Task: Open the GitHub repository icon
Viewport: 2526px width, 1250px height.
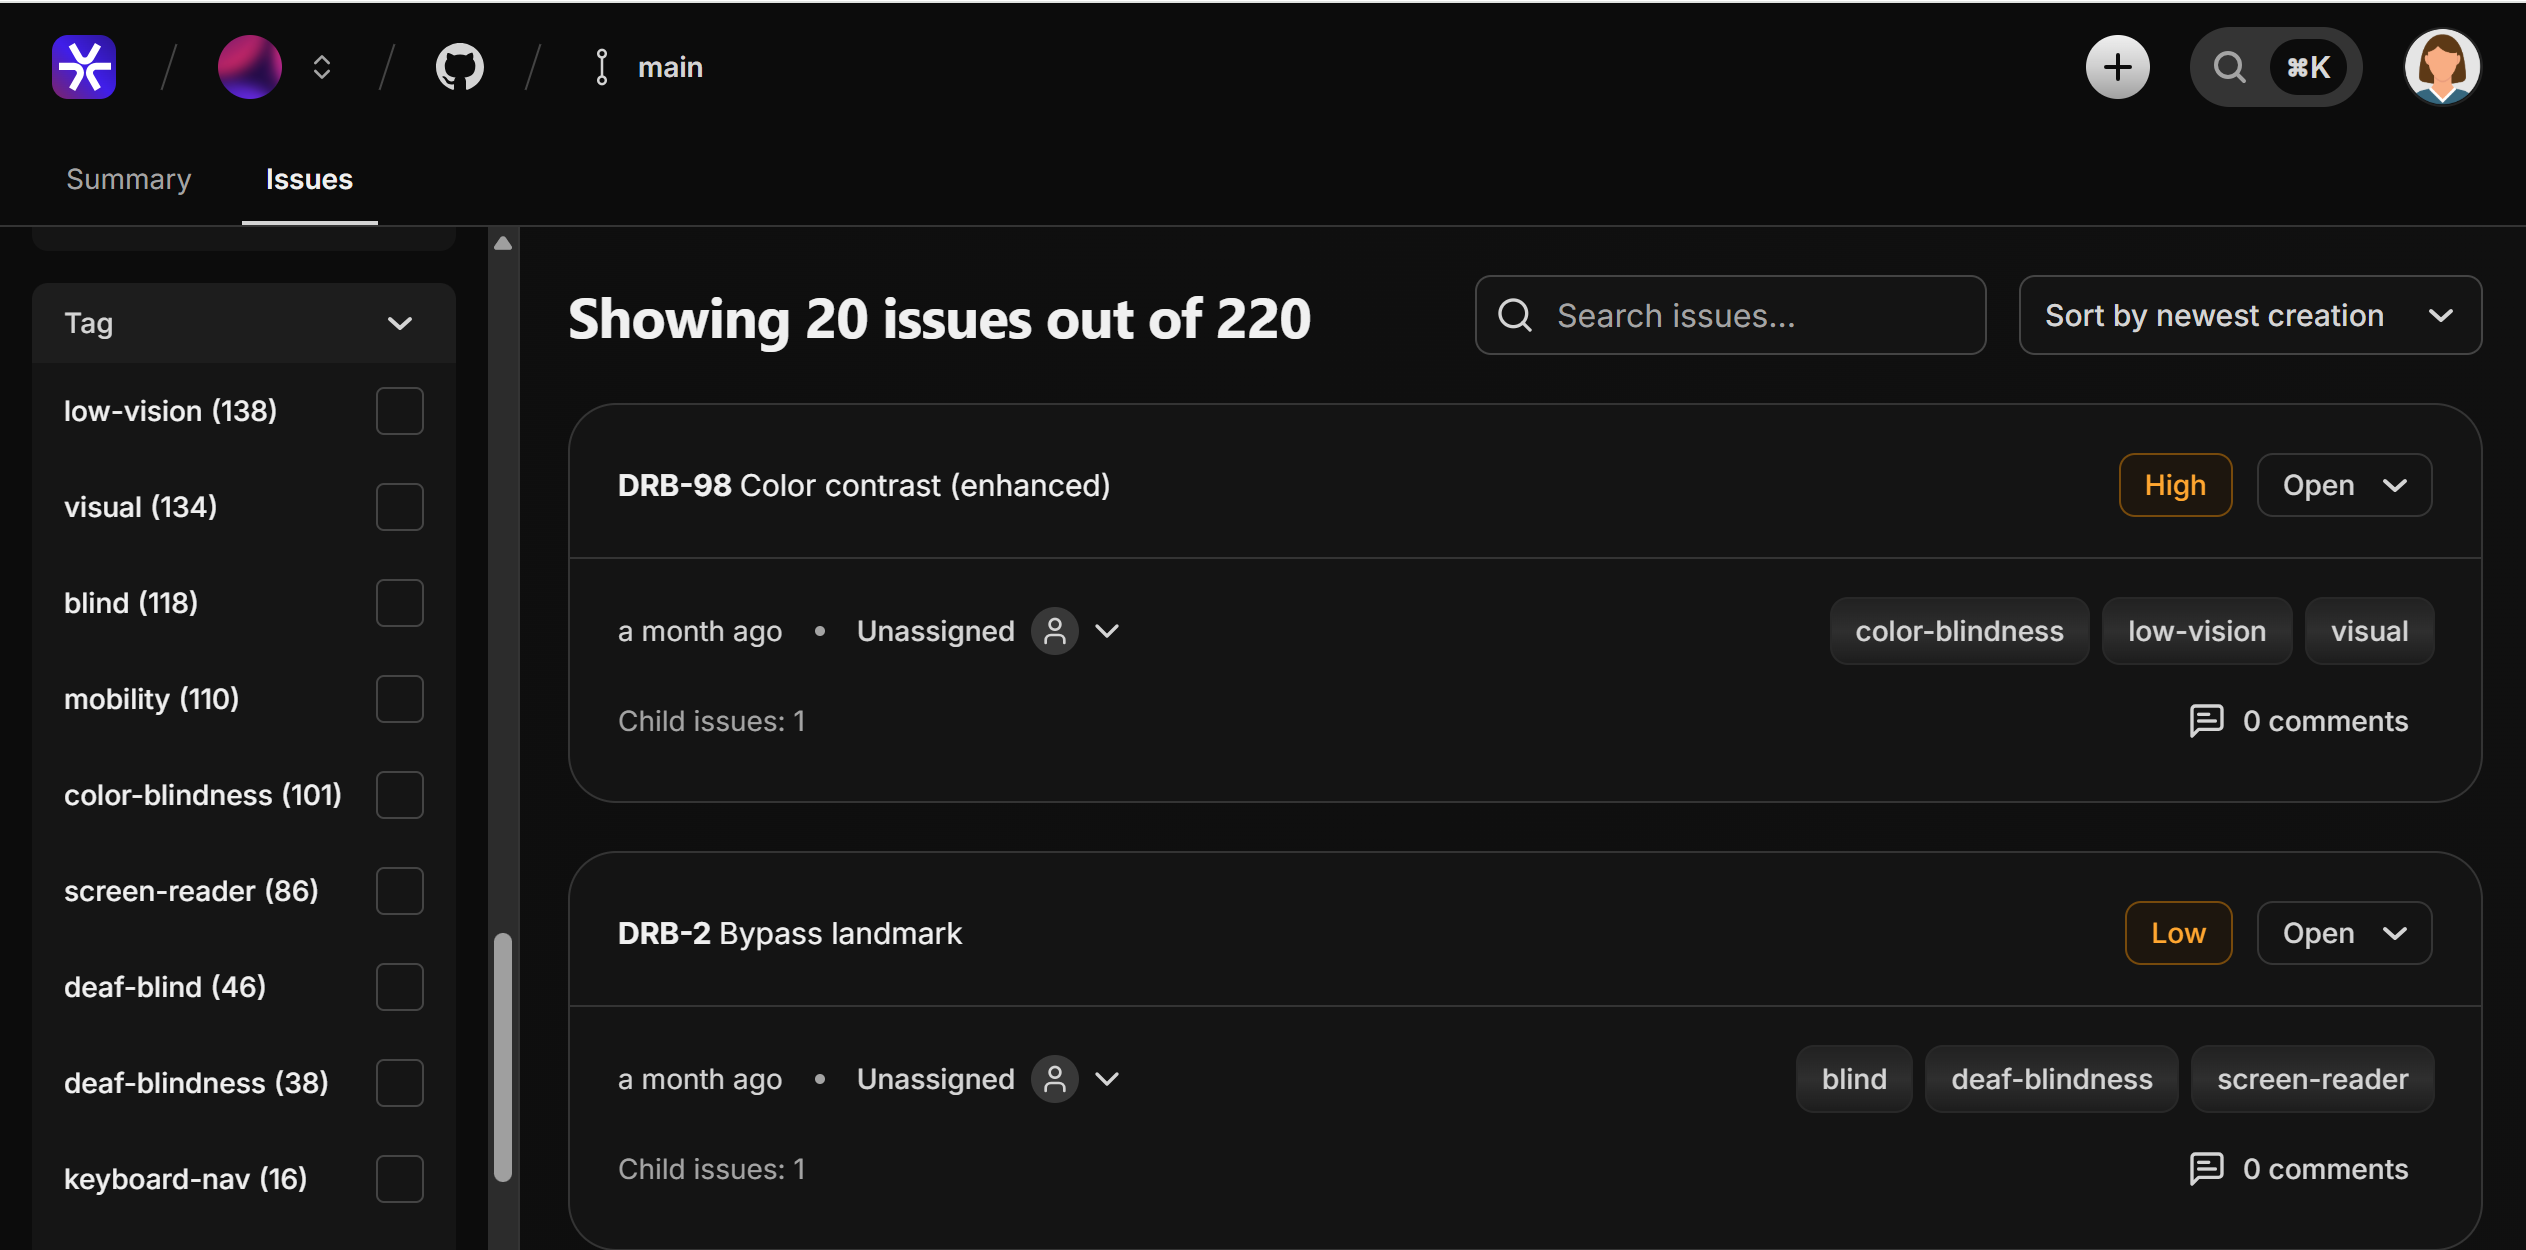Action: [x=459, y=66]
